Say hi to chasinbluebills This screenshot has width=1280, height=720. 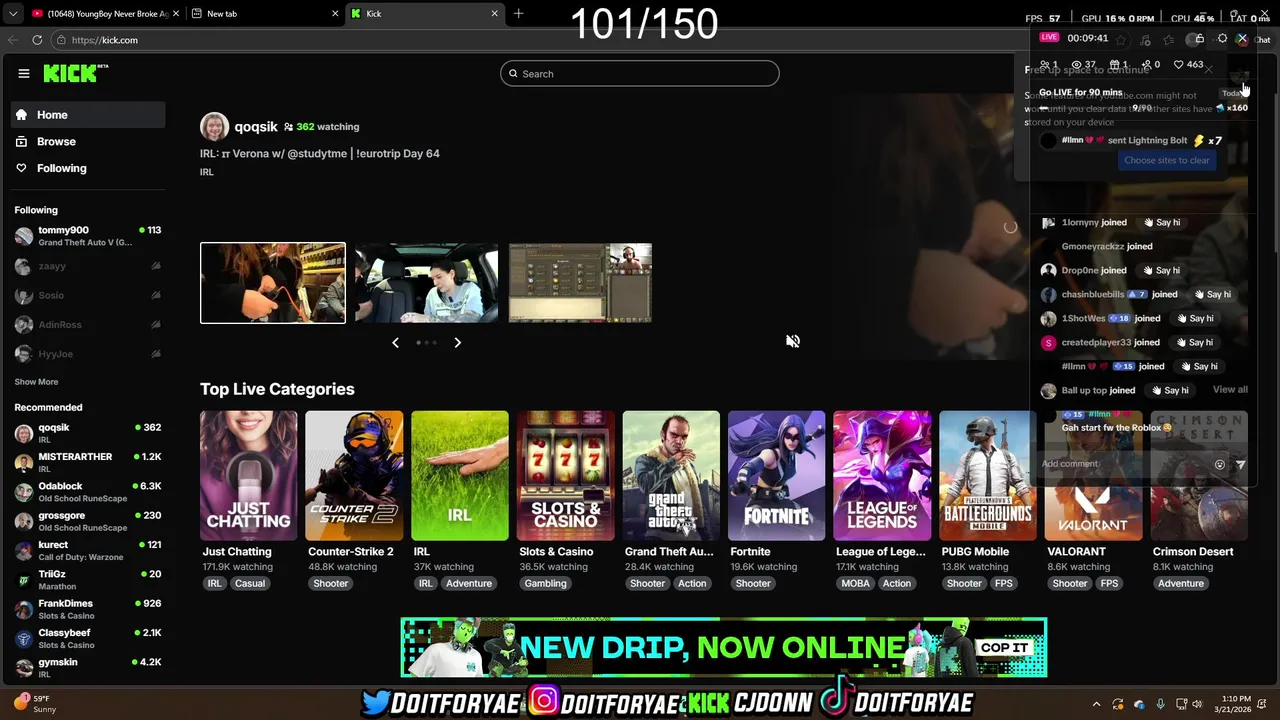coord(1211,294)
